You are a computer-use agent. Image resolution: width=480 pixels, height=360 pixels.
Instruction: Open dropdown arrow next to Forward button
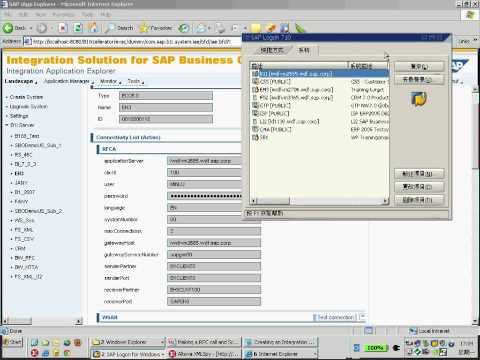click(x=52, y=28)
